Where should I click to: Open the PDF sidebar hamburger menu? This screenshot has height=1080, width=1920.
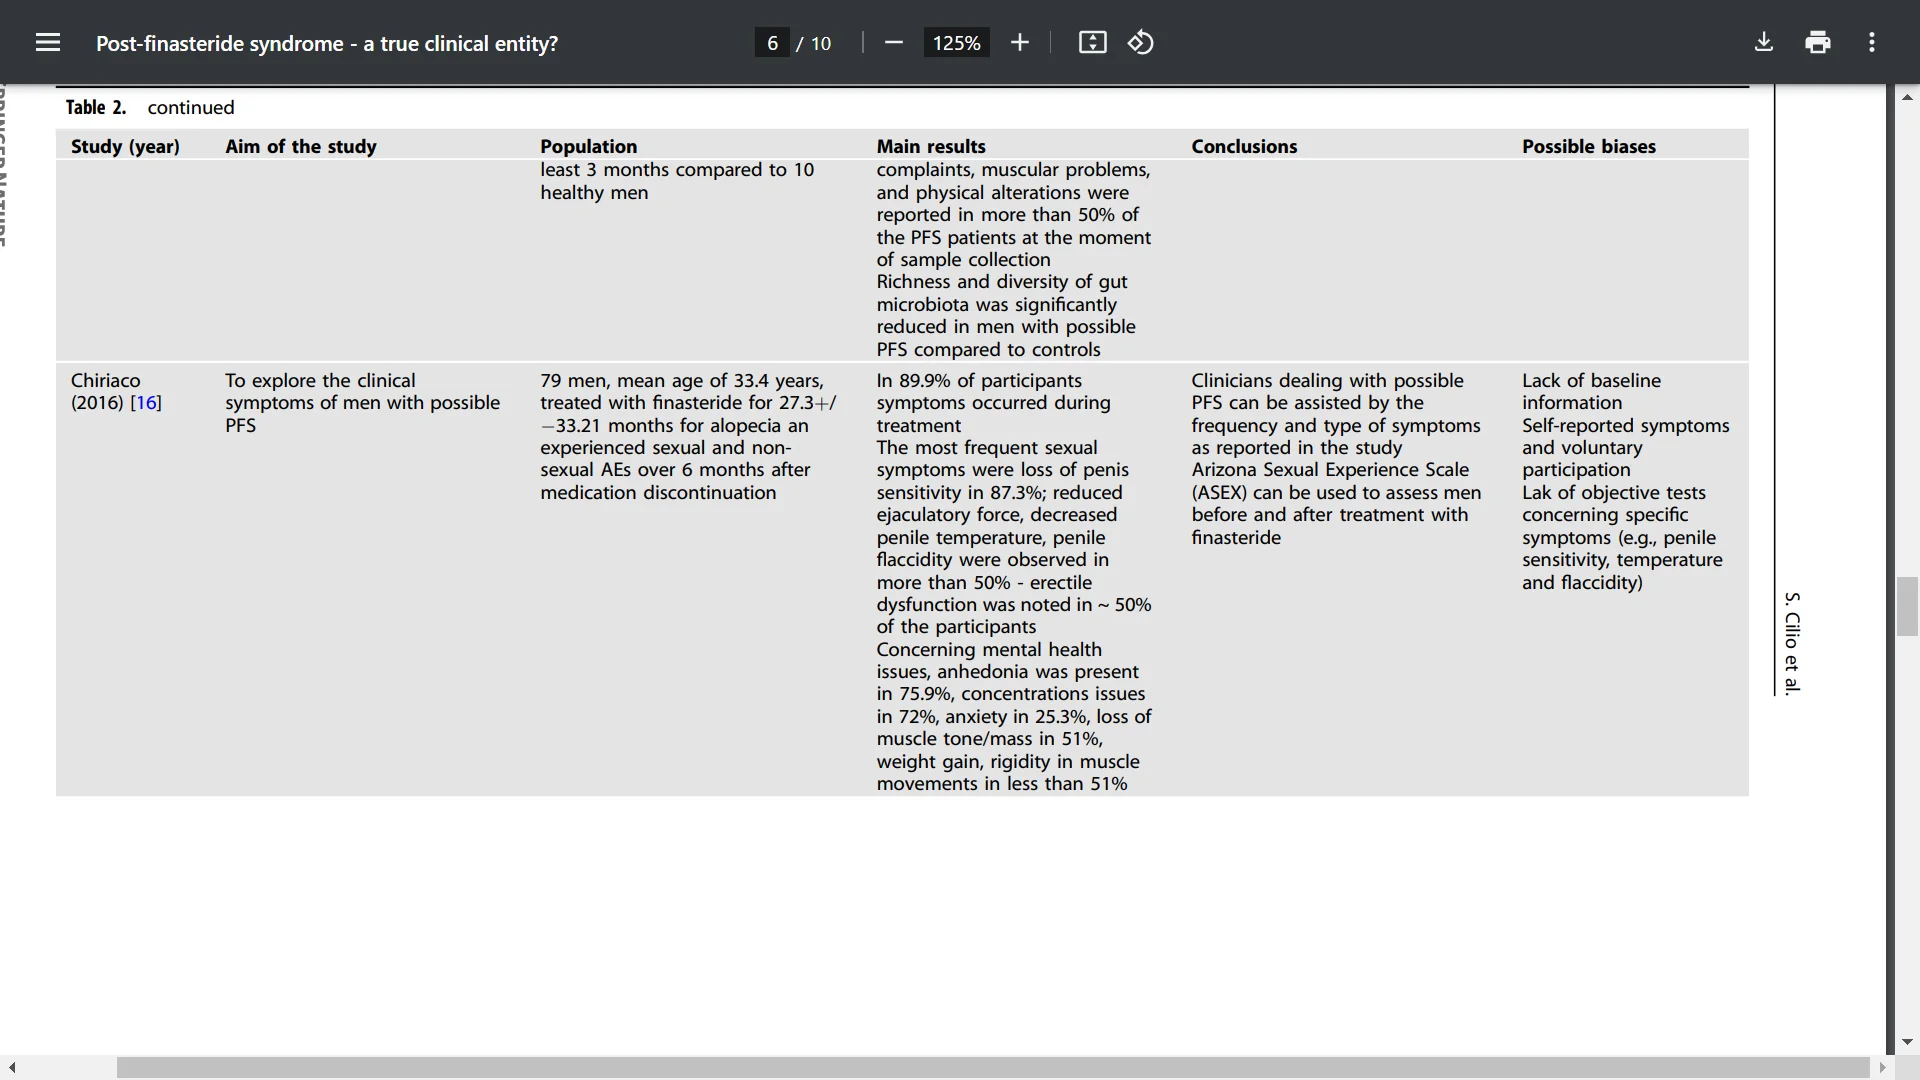(x=48, y=43)
